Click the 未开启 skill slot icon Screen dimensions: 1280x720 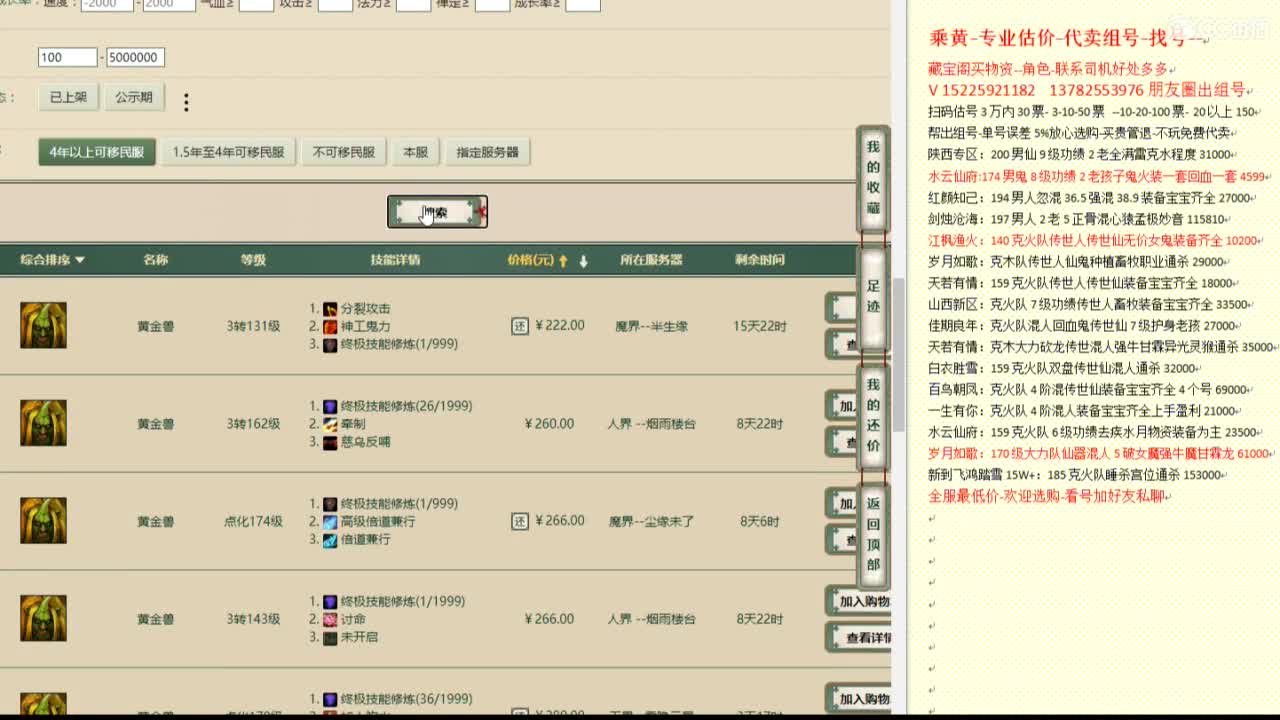330,638
